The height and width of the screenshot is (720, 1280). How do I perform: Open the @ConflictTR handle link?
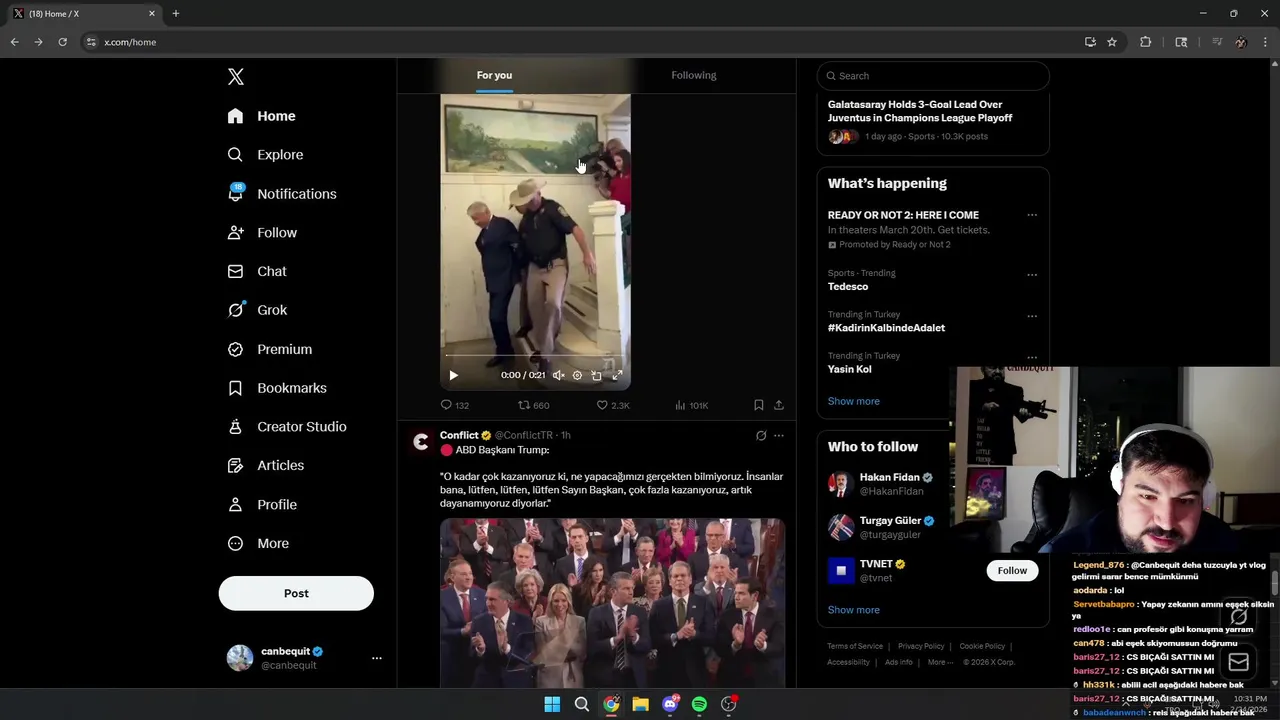point(524,435)
